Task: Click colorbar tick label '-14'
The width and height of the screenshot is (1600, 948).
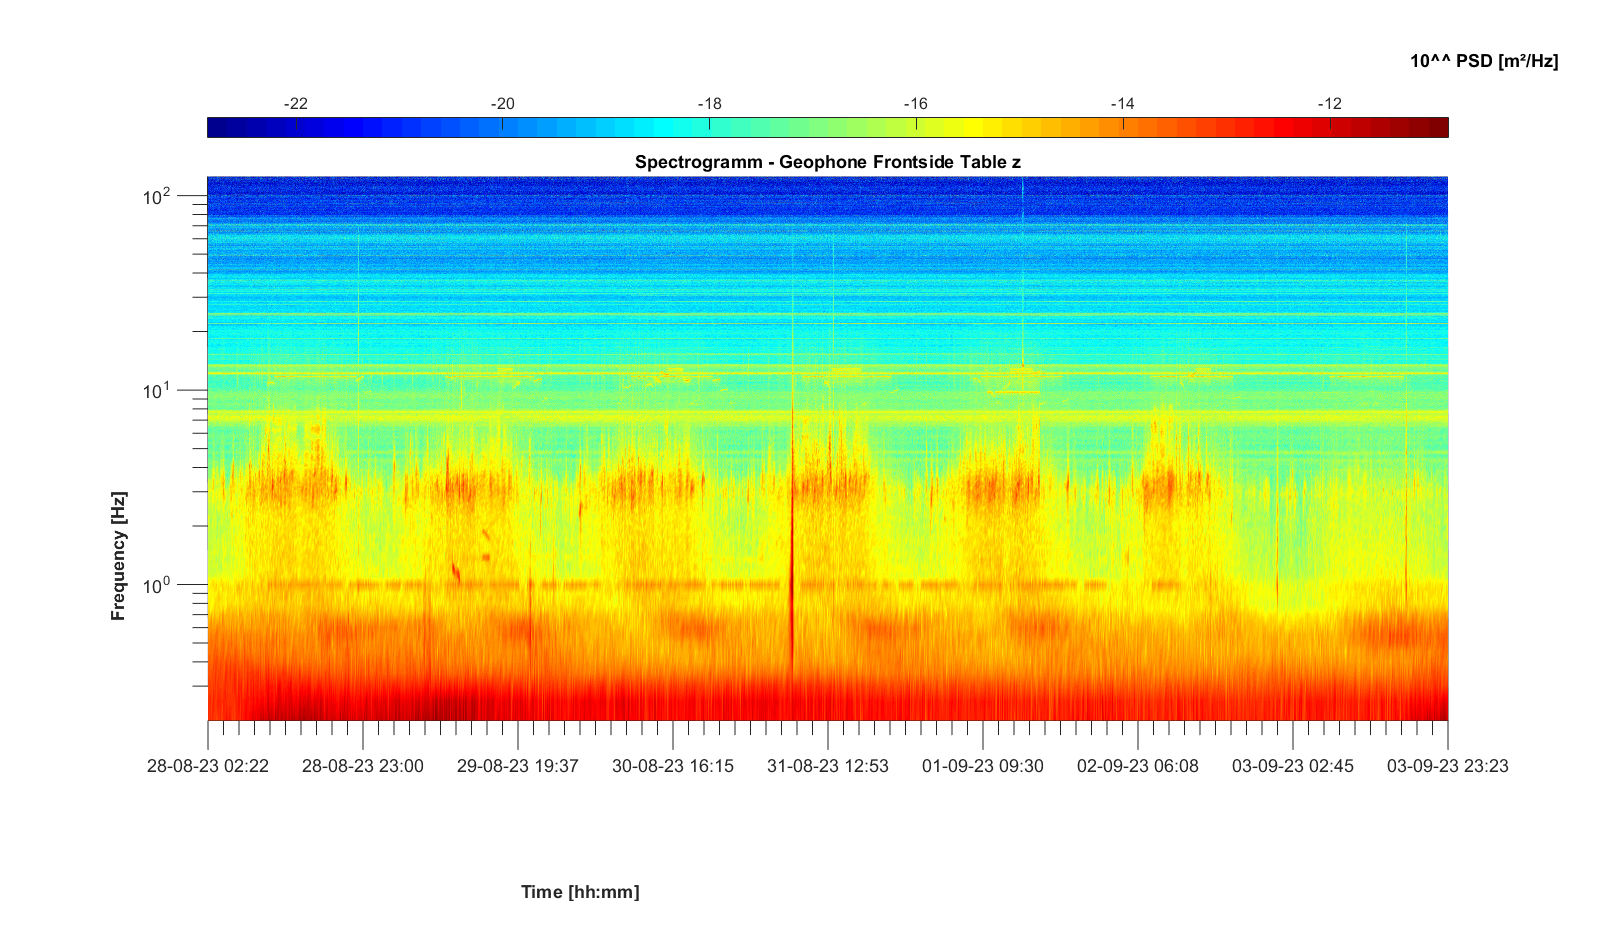Action: point(1123,104)
